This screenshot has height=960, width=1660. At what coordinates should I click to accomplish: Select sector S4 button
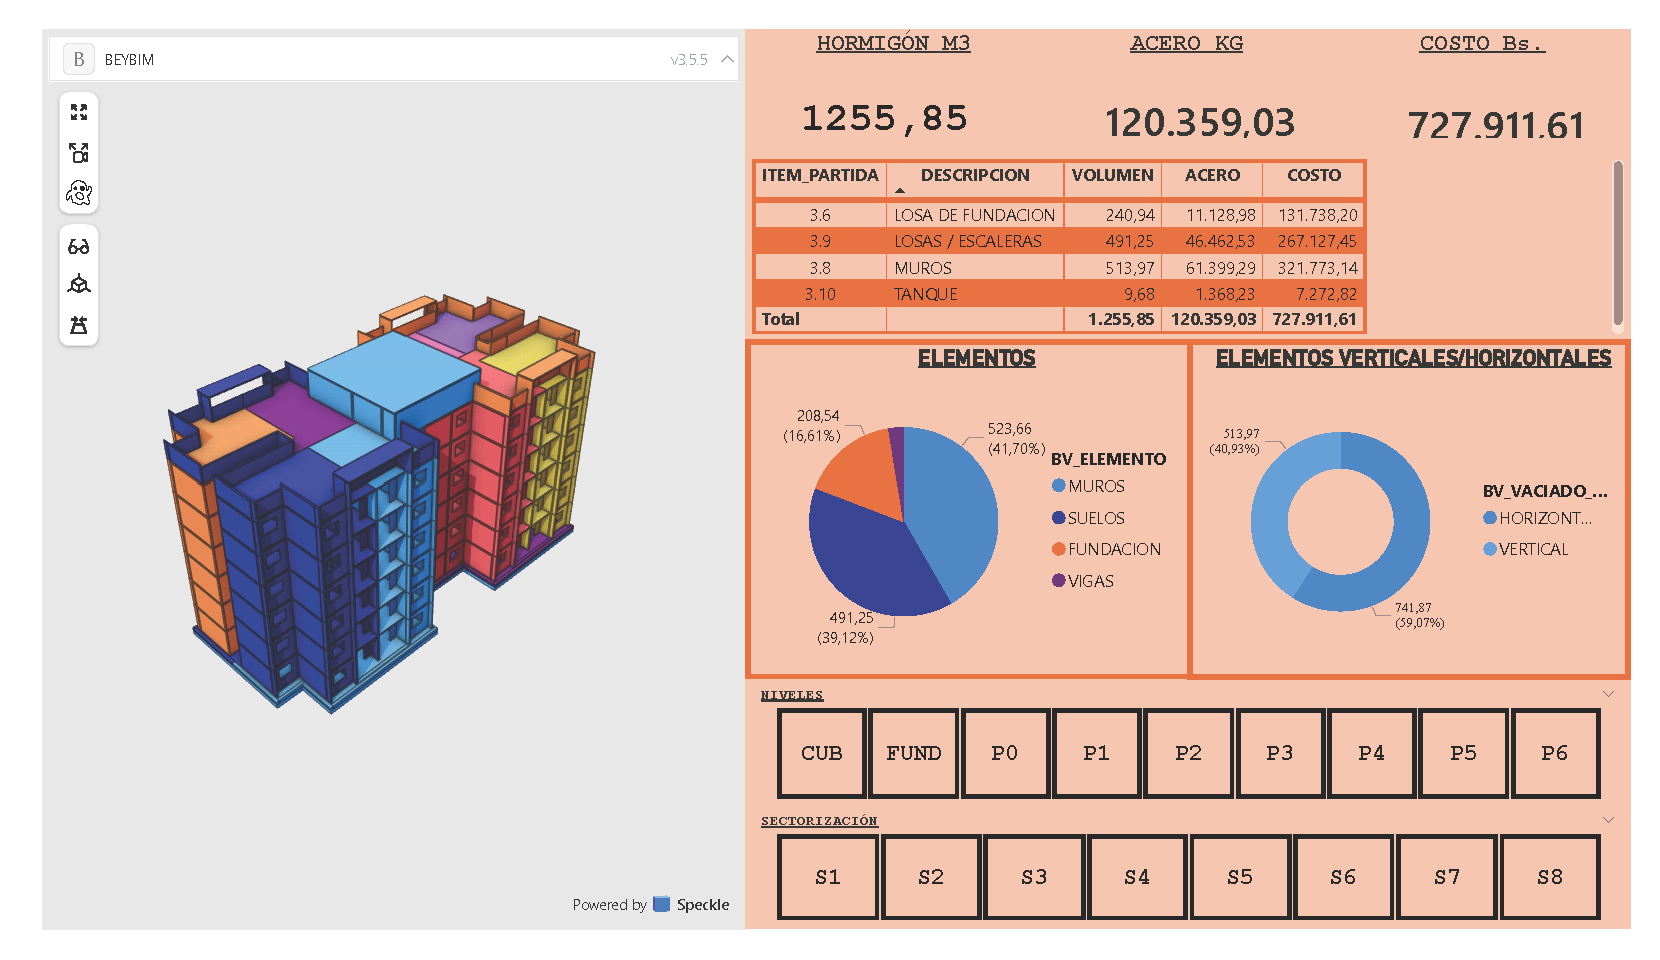coord(1137,877)
